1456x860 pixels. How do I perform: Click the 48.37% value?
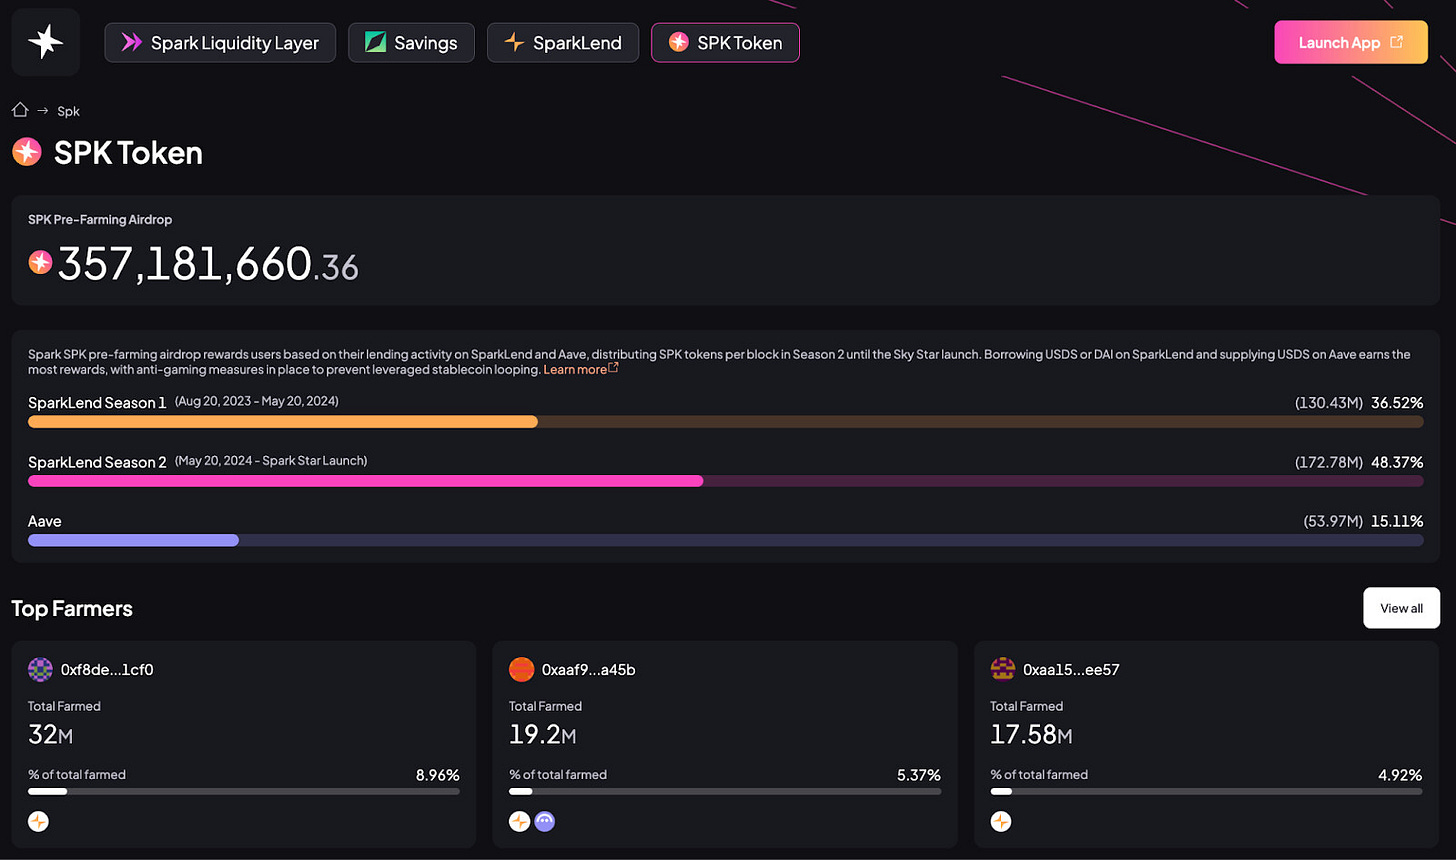coord(1397,462)
